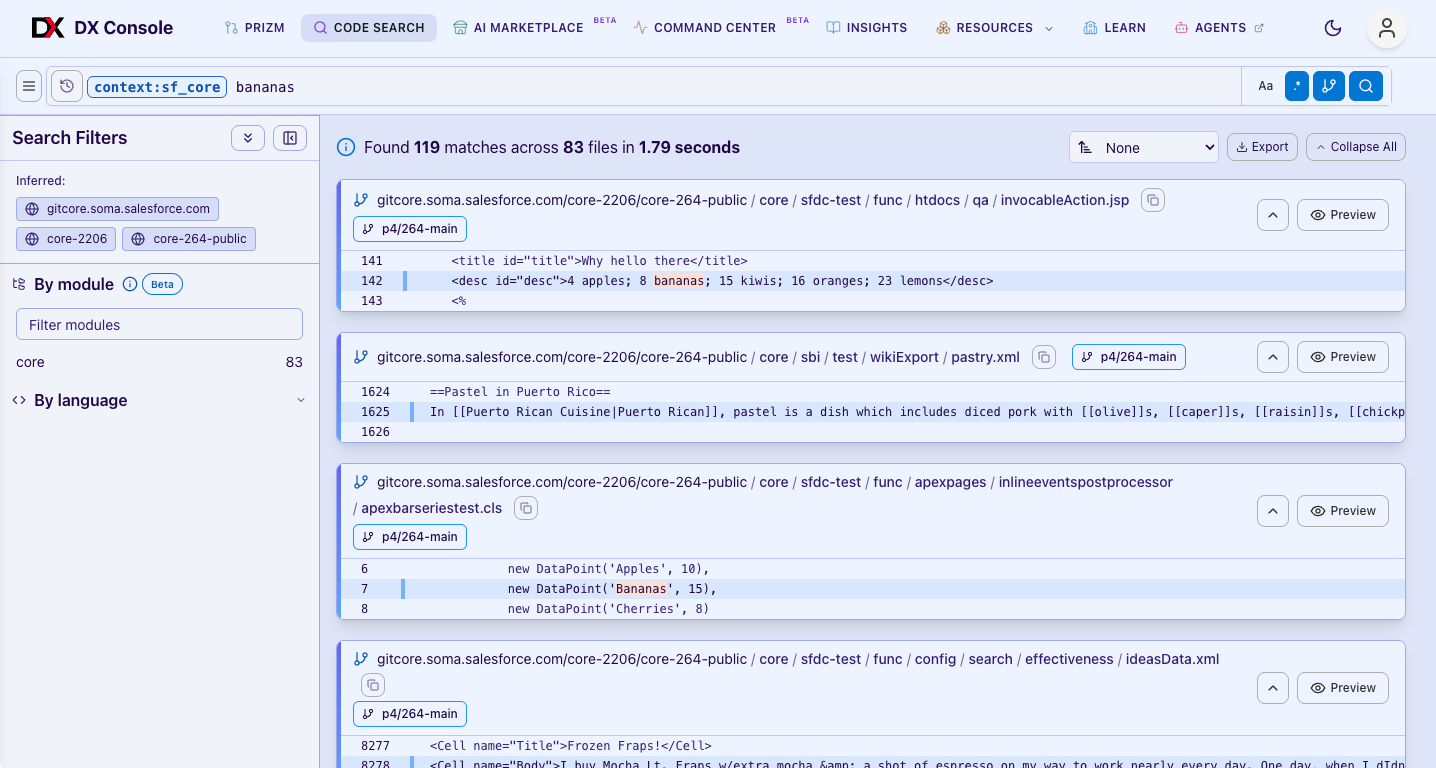Click the effectiveness path segment of ideasData.xml
The image size is (1436, 768).
coord(1069,659)
